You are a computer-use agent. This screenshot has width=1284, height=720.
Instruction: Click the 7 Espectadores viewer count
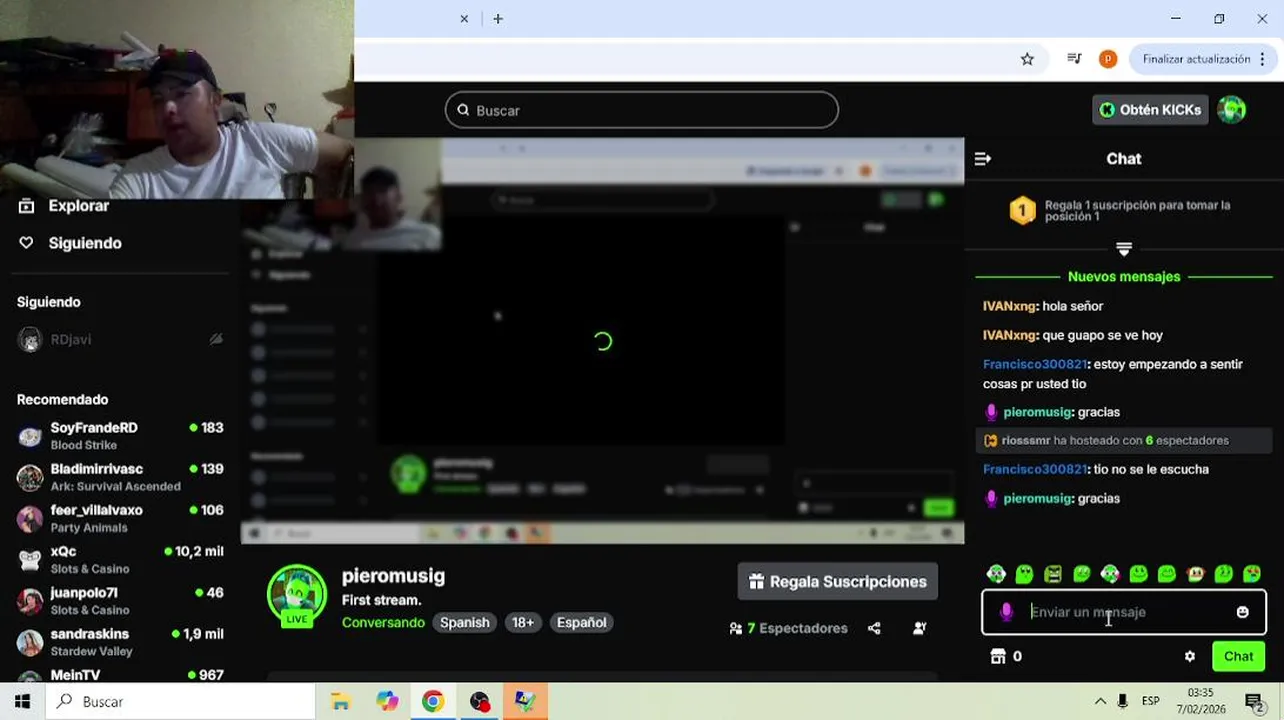[x=788, y=628]
